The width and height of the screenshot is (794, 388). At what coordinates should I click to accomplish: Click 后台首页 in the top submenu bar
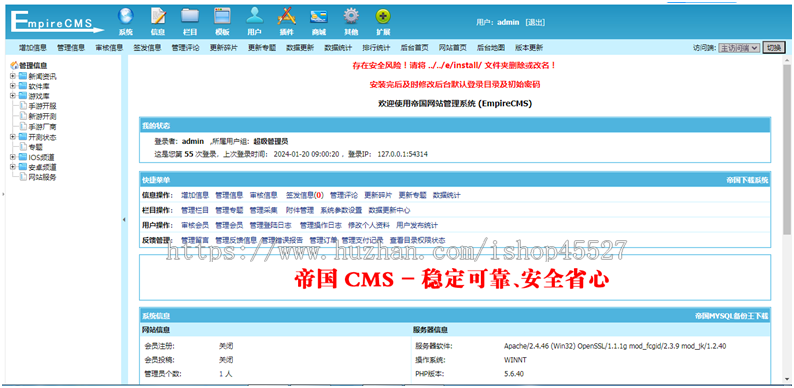click(x=414, y=48)
